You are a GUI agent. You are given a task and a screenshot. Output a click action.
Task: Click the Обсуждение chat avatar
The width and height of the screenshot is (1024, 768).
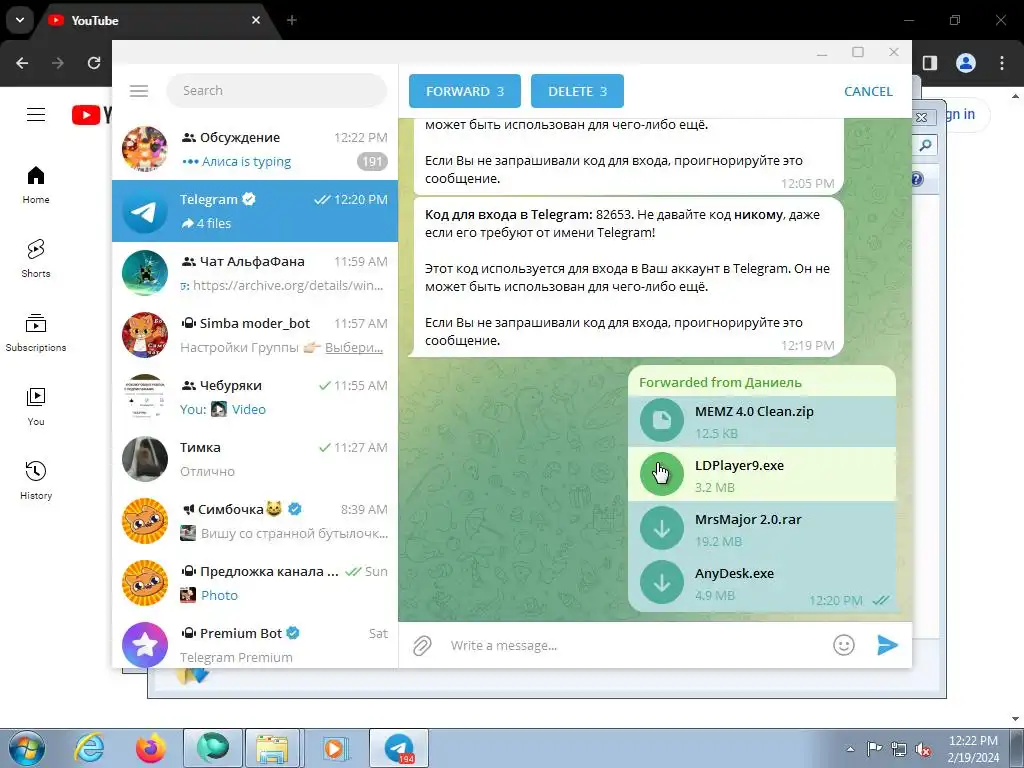[145, 149]
